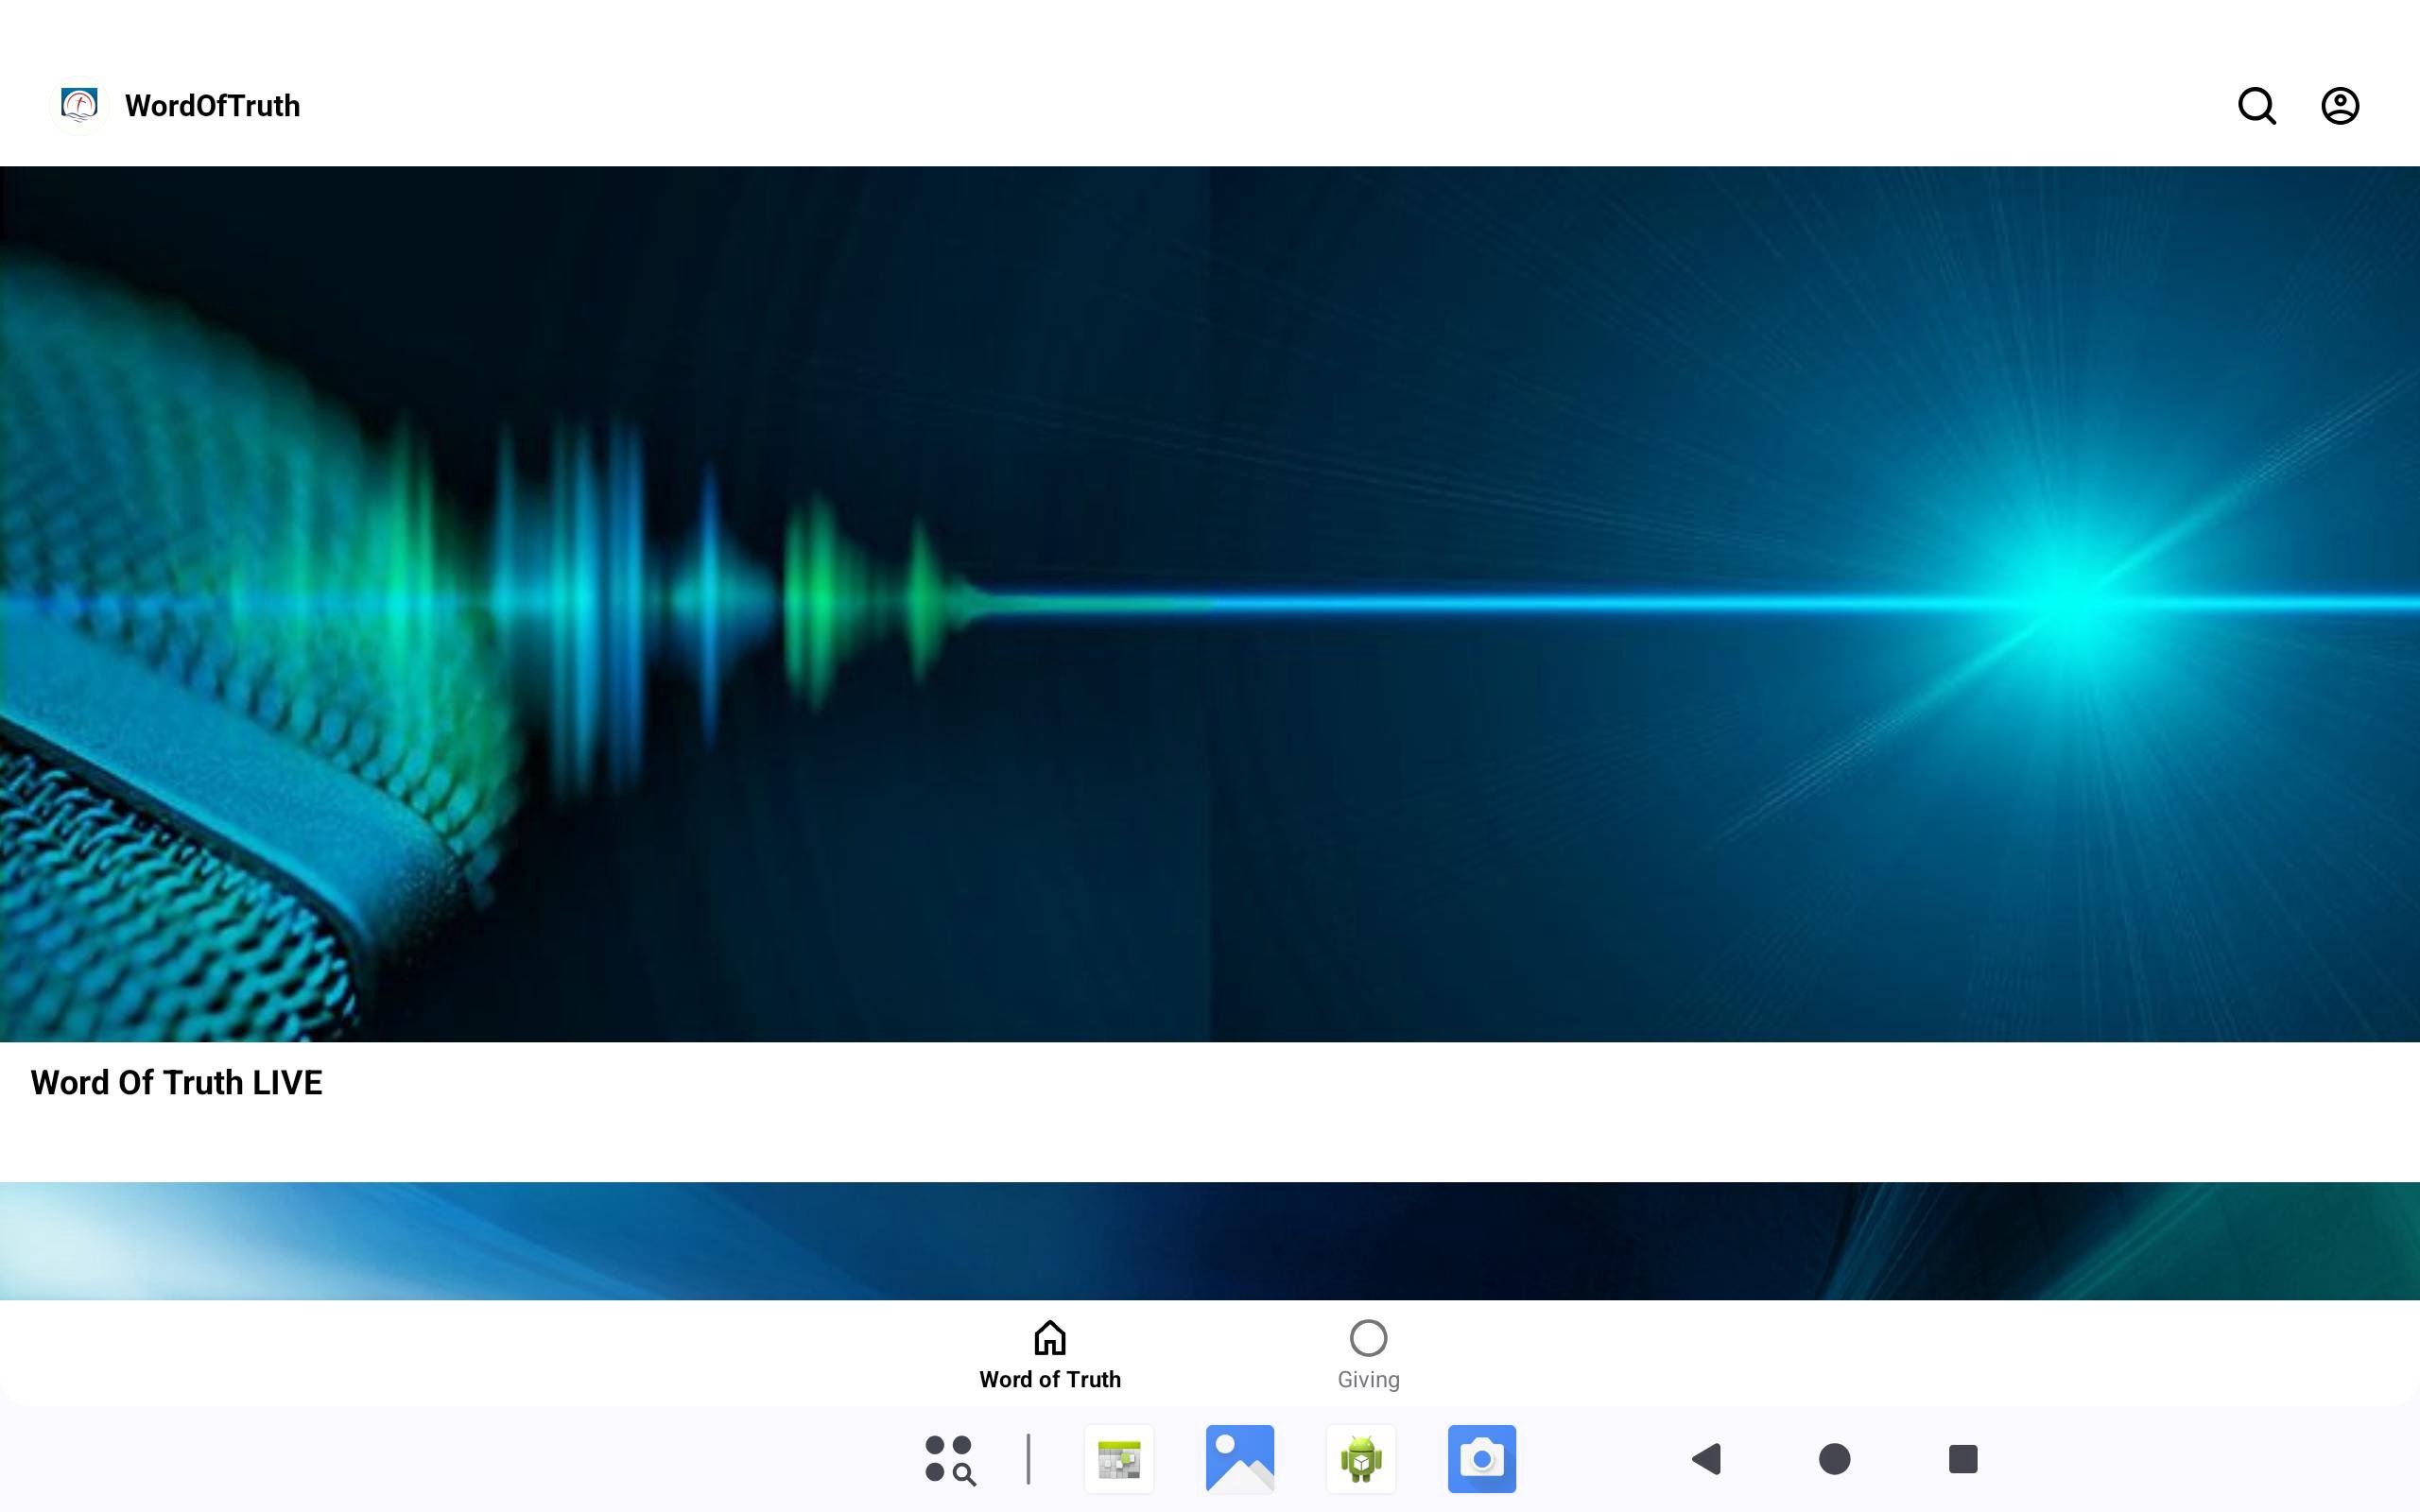This screenshot has width=2420, height=1512.
Task: Launch the Camera app from taskbar
Action: pos(1481,1459)
